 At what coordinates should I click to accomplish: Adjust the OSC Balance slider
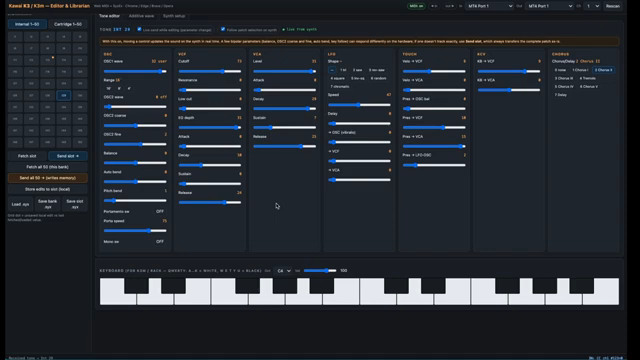coord(135,163)
